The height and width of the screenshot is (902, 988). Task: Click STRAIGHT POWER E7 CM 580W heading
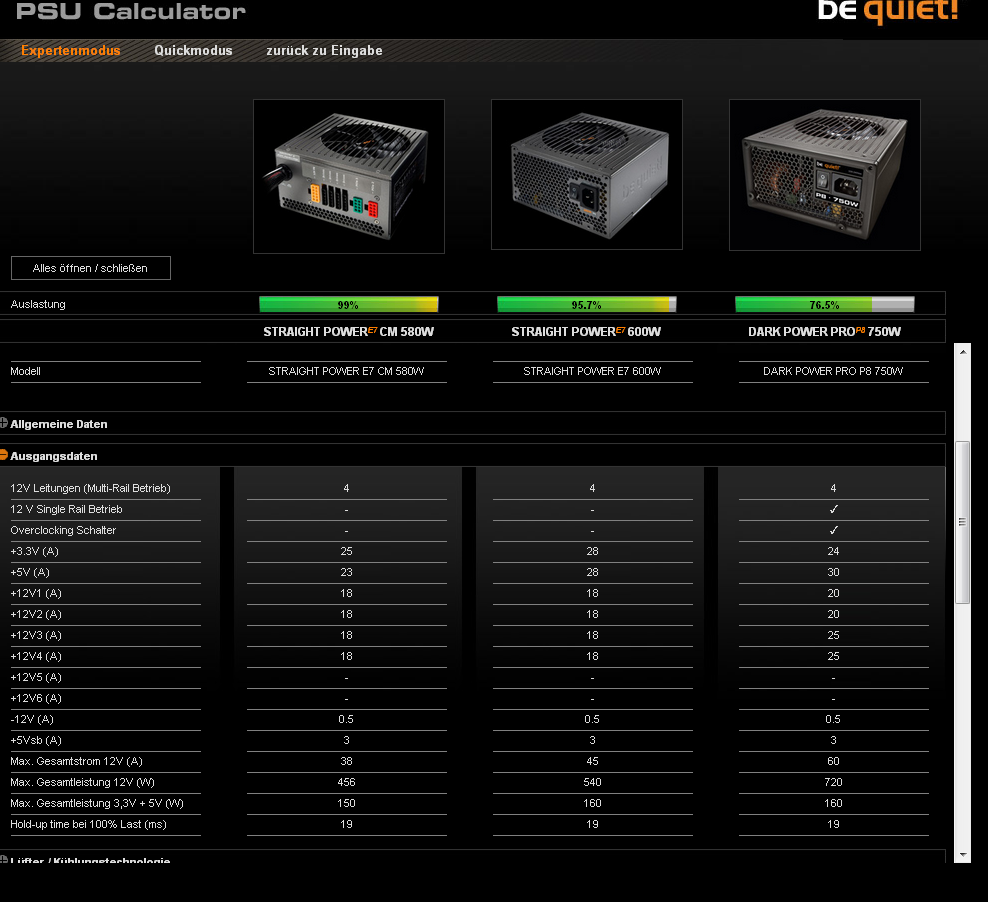coord(348,331)
